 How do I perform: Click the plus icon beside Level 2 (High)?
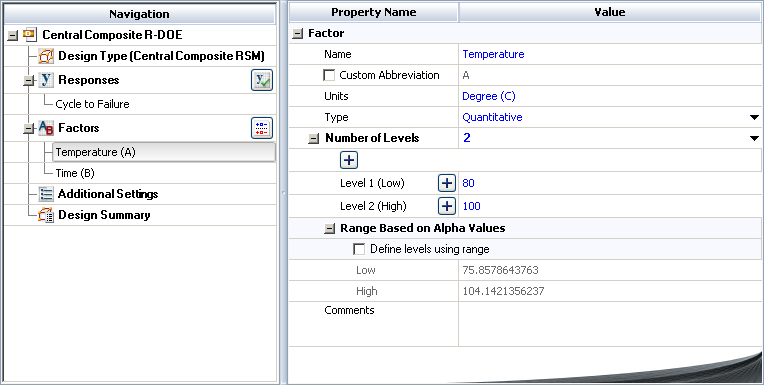coord(446,206)
